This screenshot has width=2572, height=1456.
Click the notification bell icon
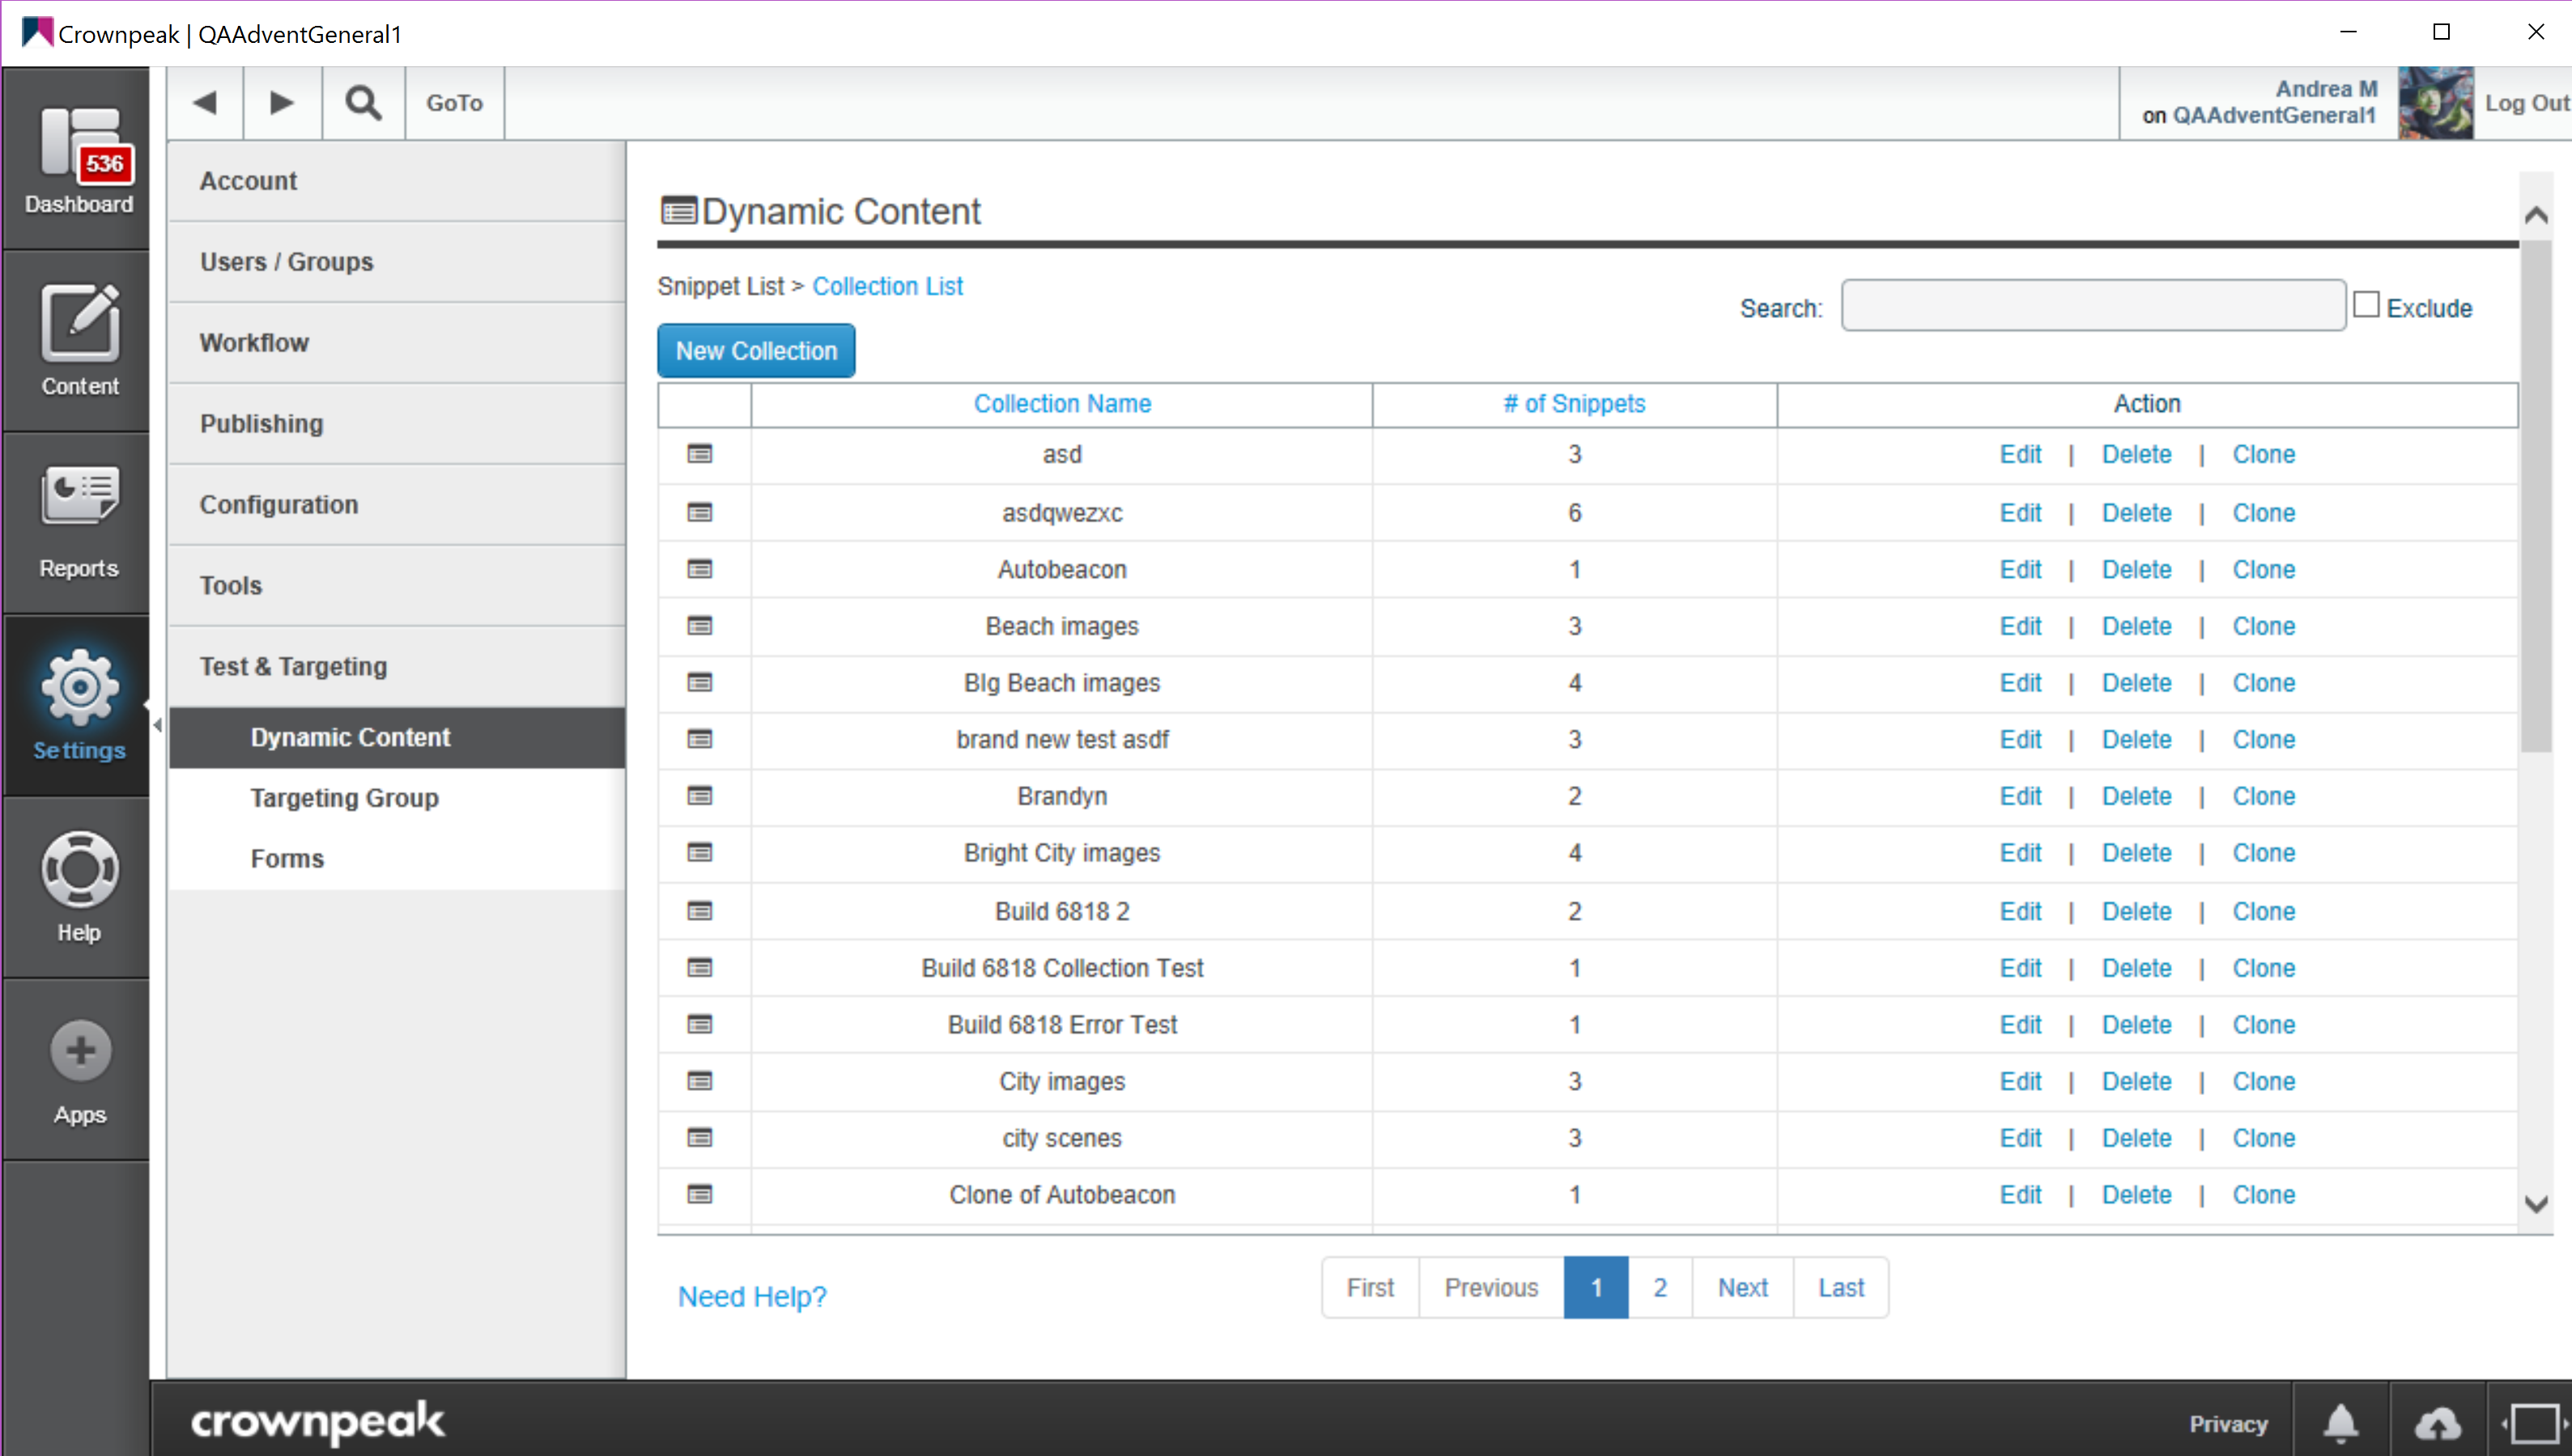point(2341,1422)
